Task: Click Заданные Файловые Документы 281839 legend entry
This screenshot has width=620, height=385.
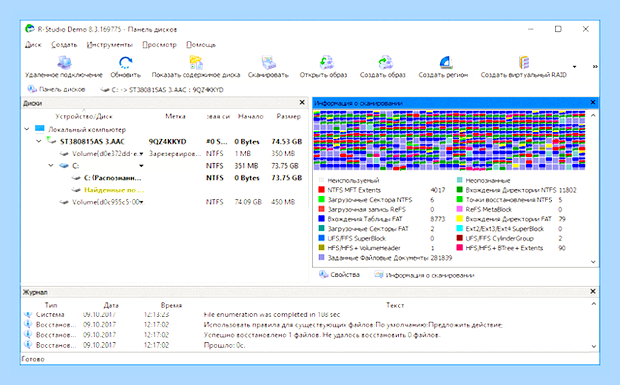Action: coord(385,258)
